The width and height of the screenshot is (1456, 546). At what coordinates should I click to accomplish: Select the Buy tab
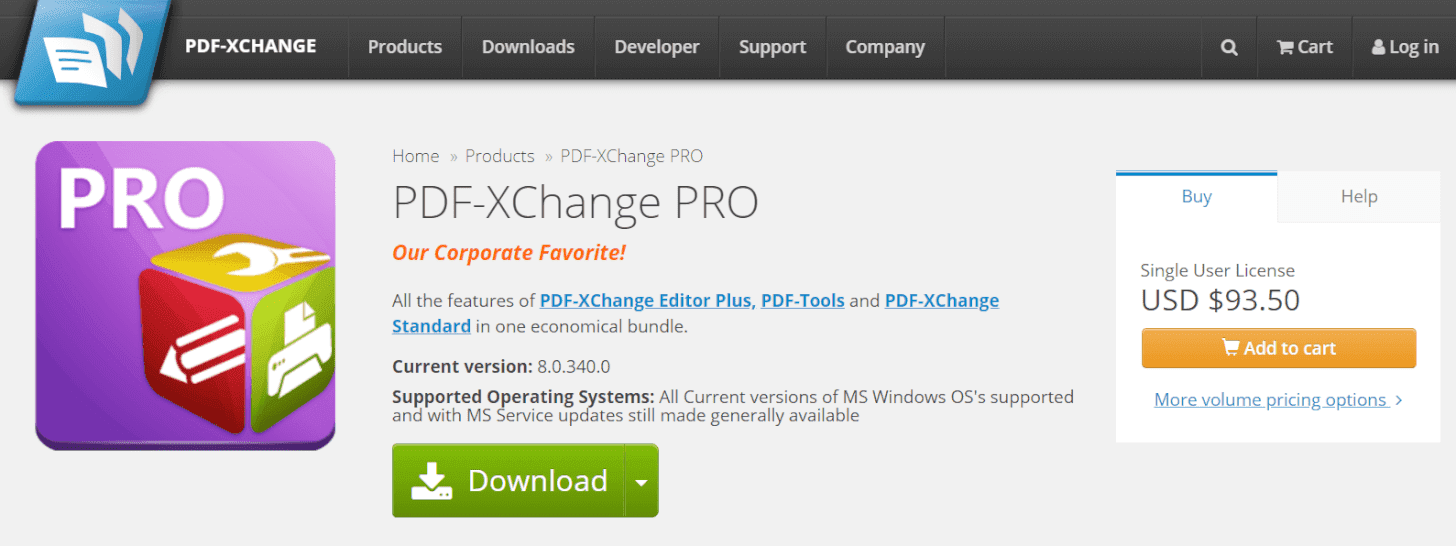tap(1197, 196)
